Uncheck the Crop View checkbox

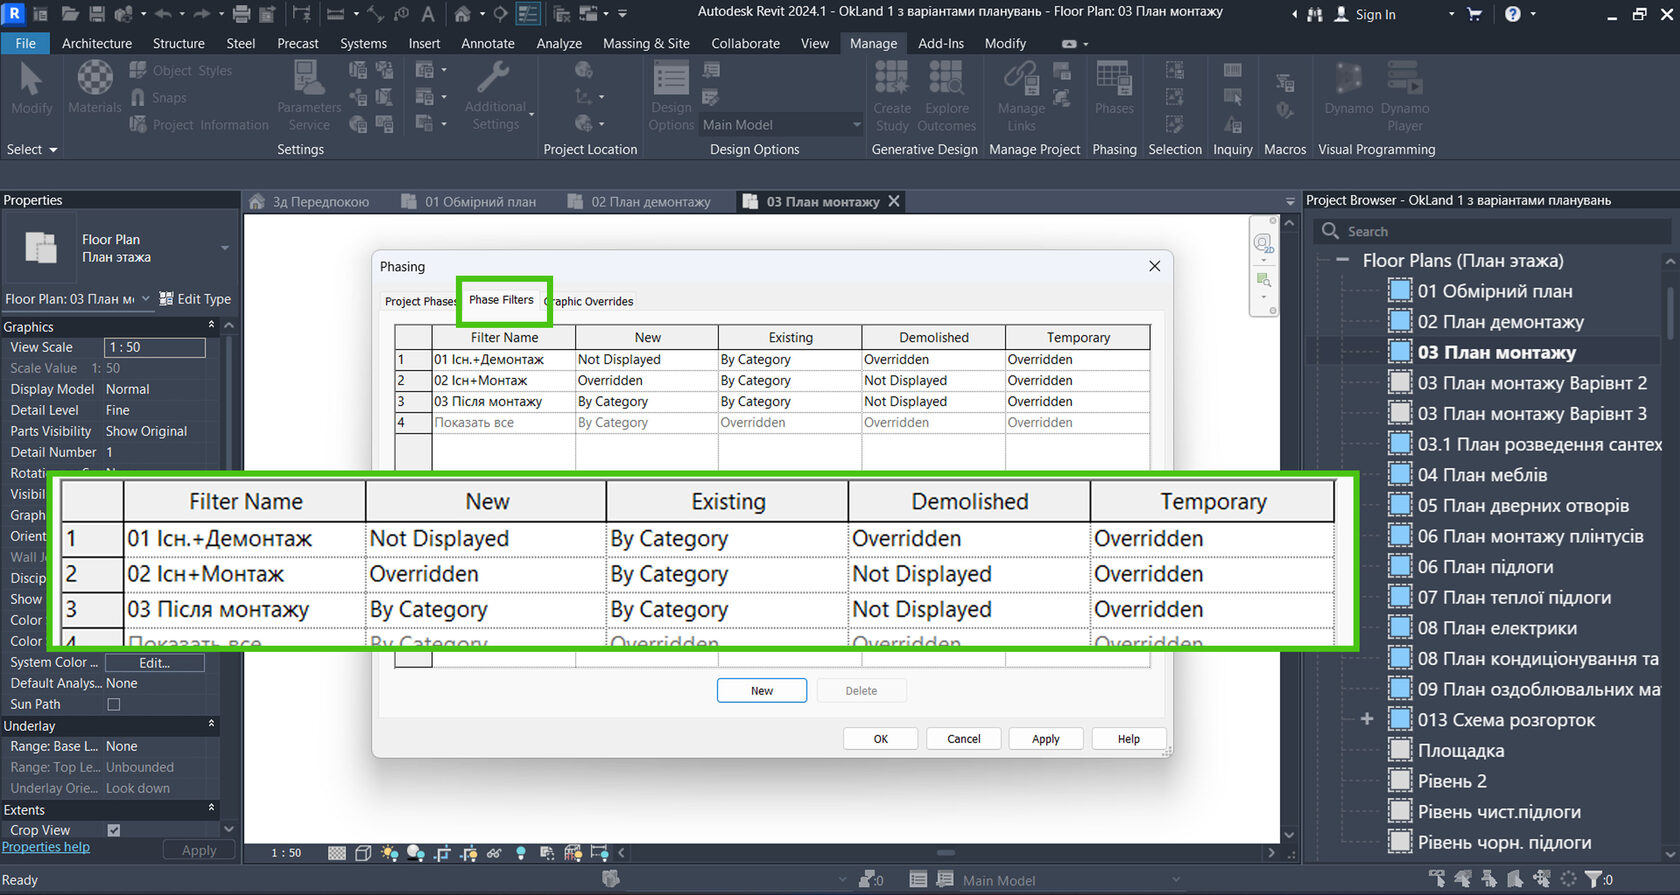point(114,830)
